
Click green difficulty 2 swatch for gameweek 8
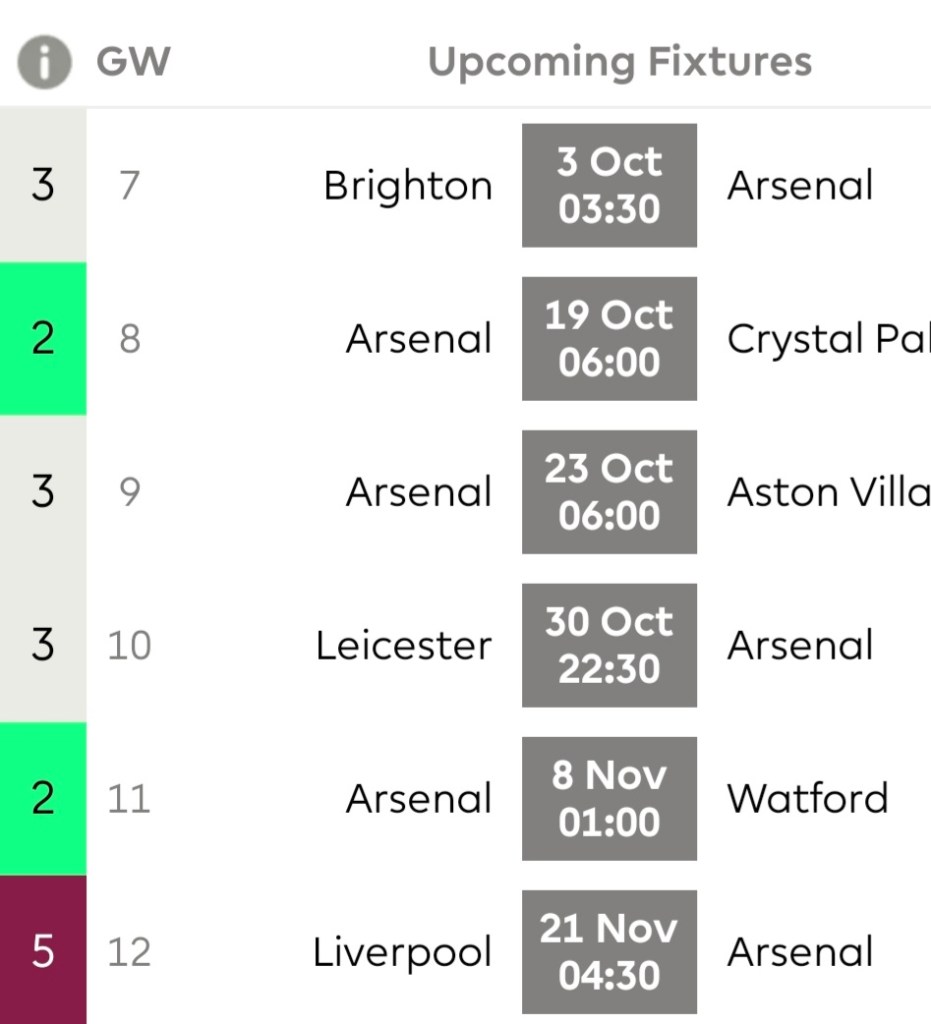coord(43,339)
